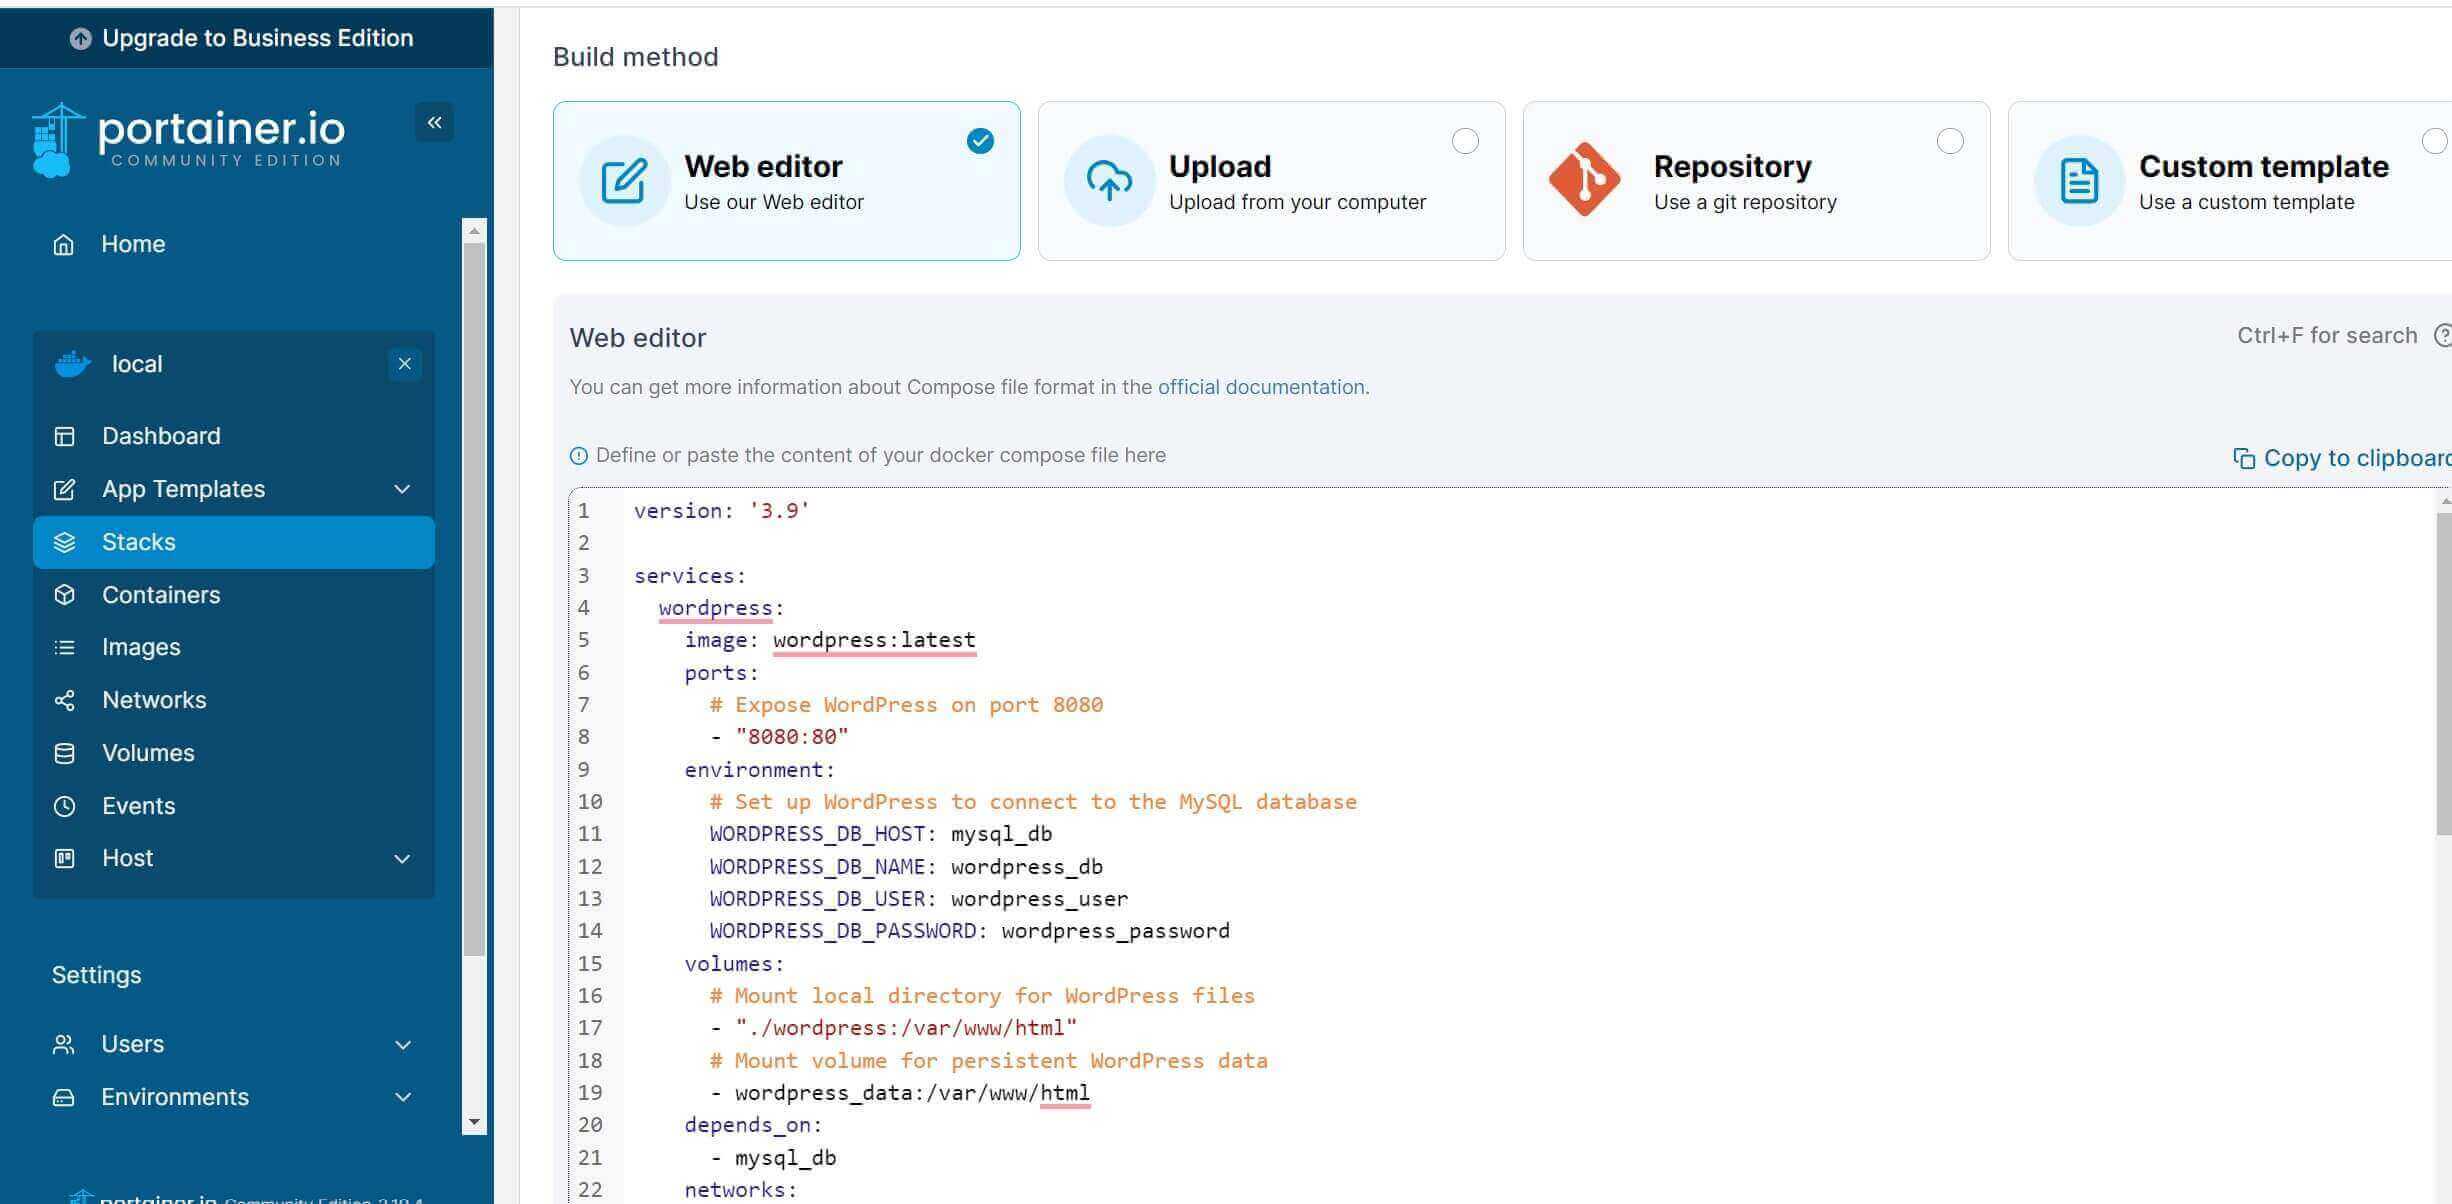Click the Web editor pencil icon
This screenshot has height=1204, width=2452.
[x=624, y=181]
